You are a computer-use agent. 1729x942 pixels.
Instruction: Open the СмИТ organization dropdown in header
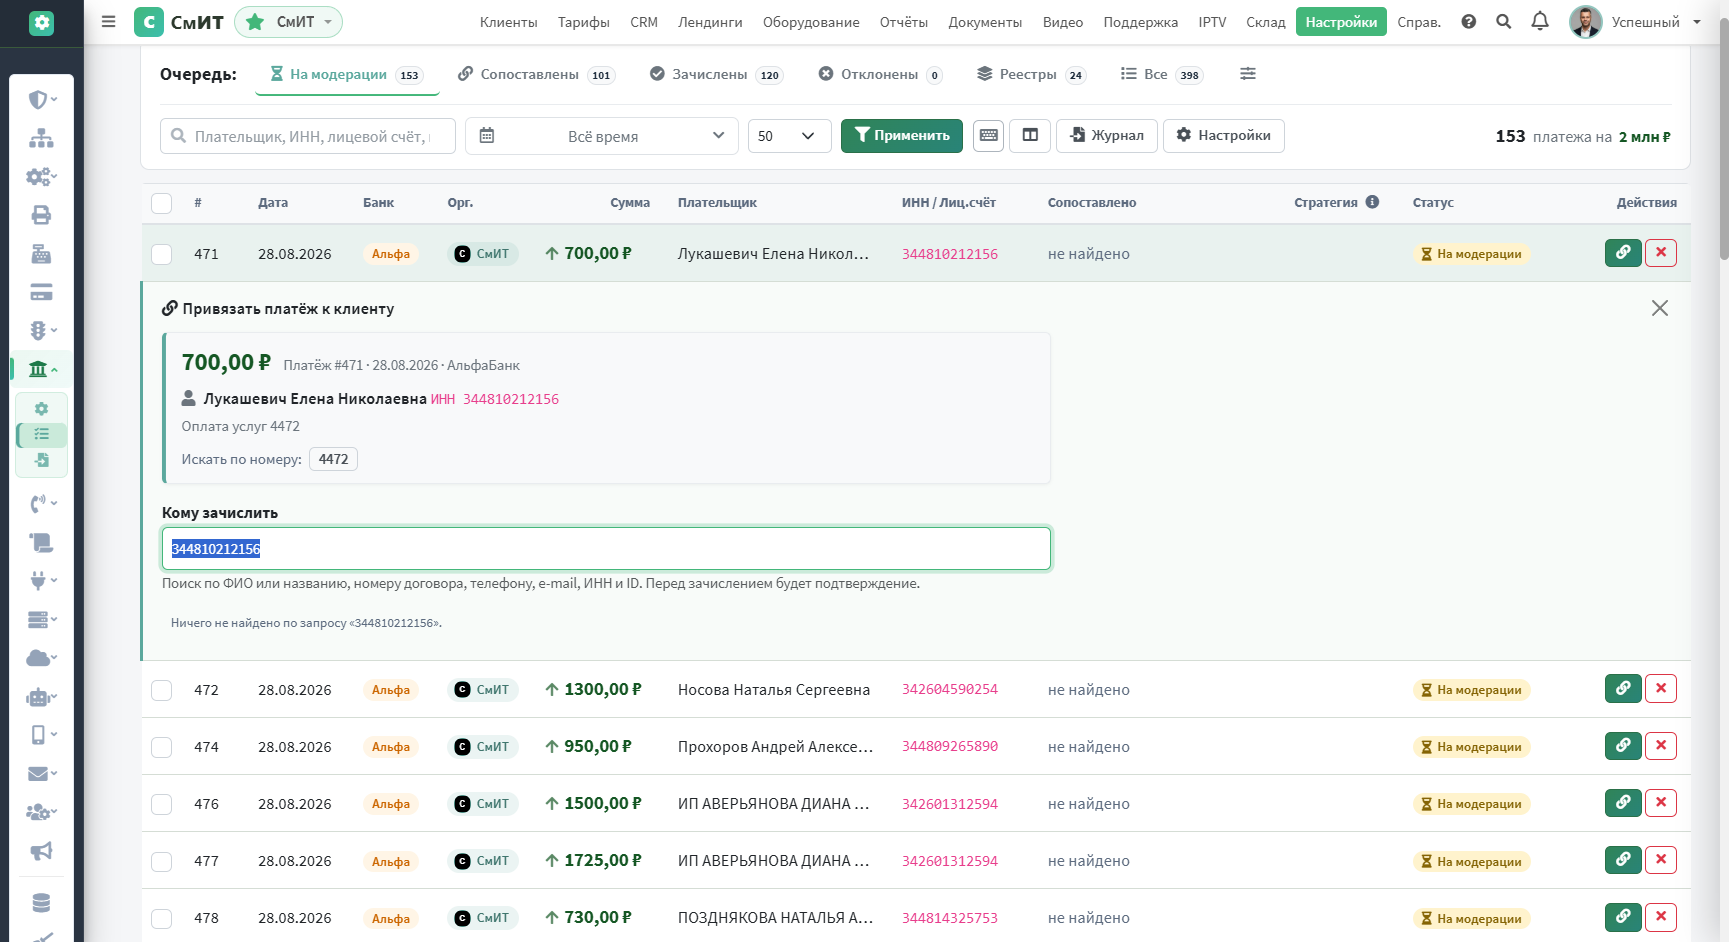coord(288,21)
